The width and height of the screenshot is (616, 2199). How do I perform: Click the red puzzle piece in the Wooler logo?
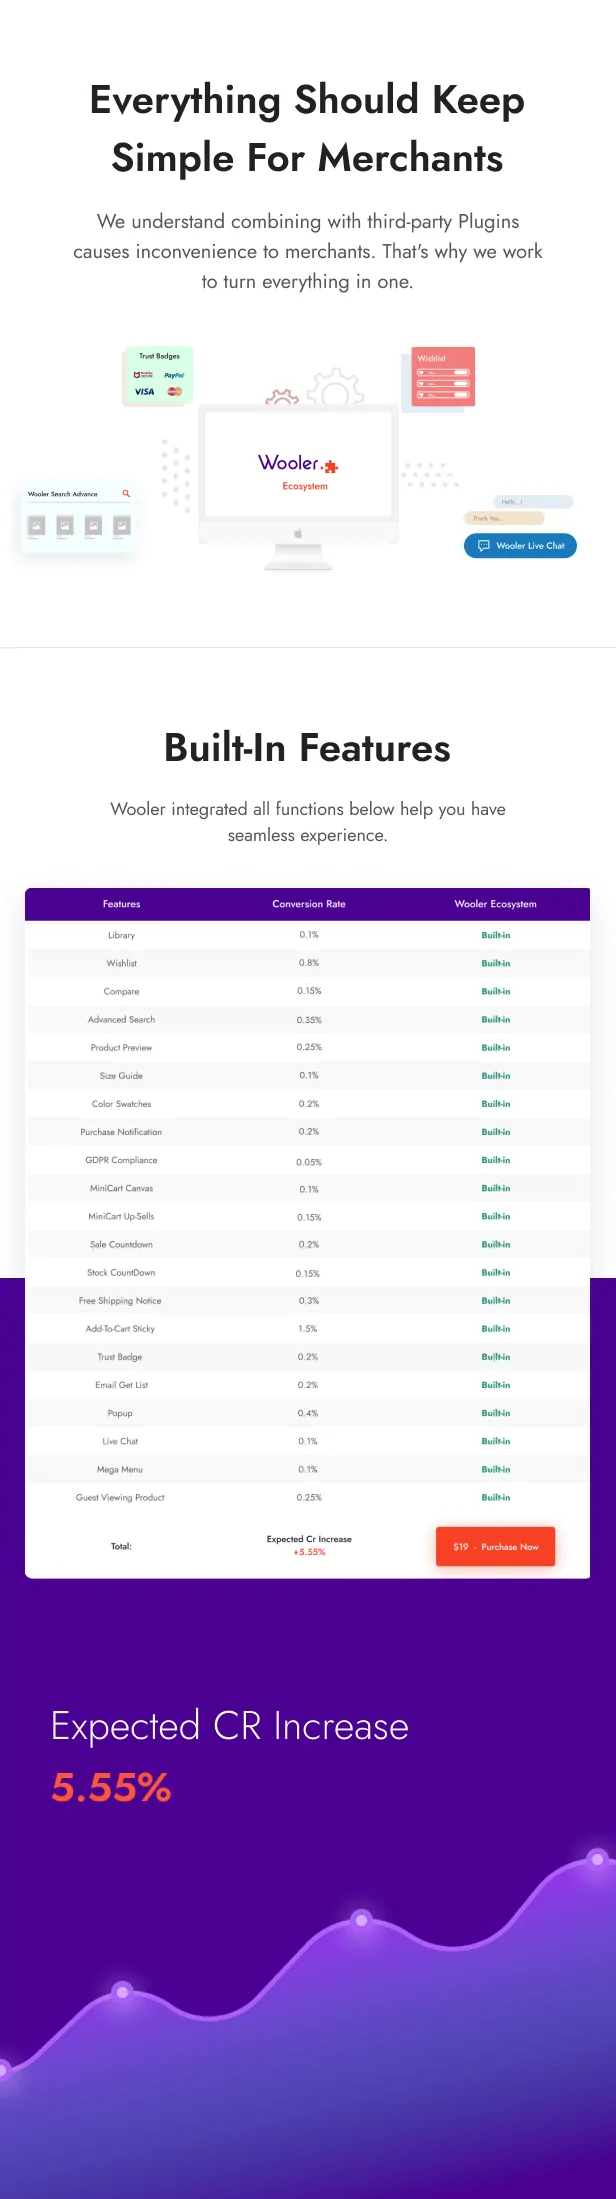331,463
